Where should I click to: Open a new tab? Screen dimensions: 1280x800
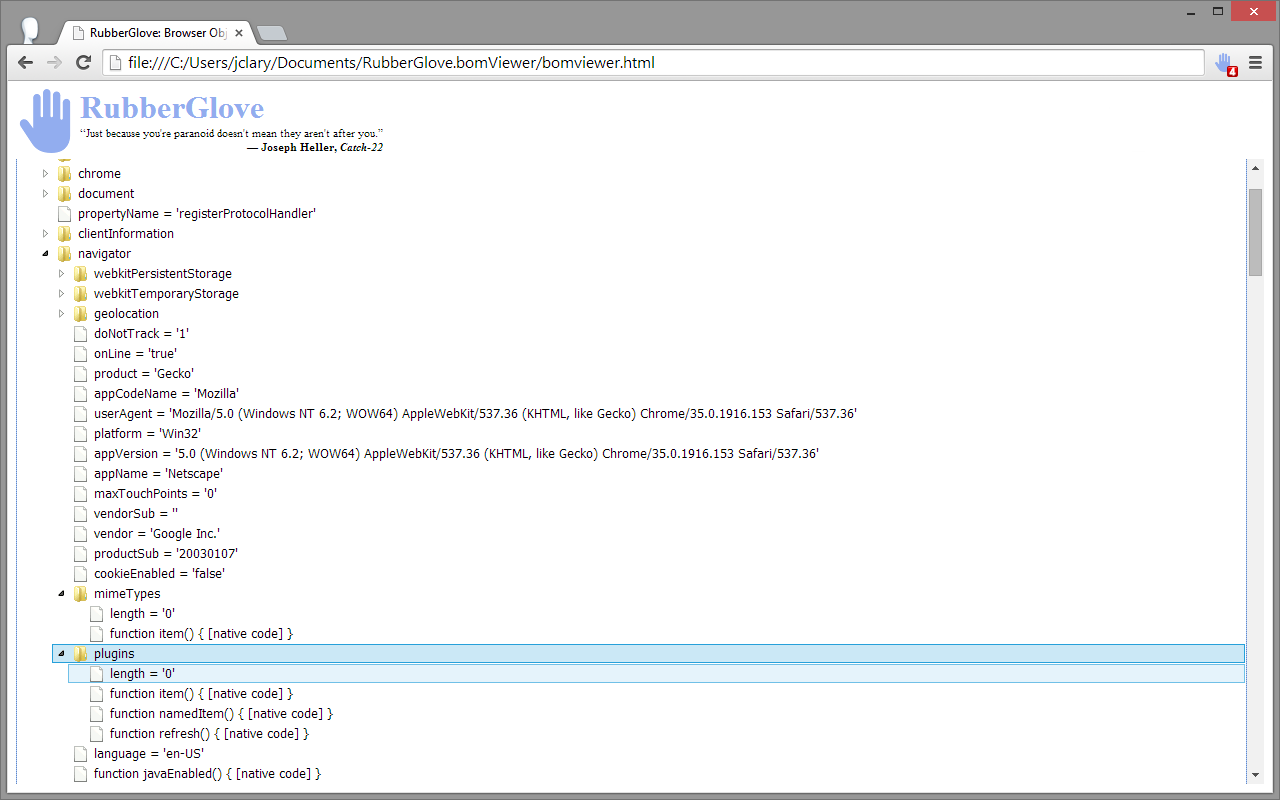click(272, 34)
